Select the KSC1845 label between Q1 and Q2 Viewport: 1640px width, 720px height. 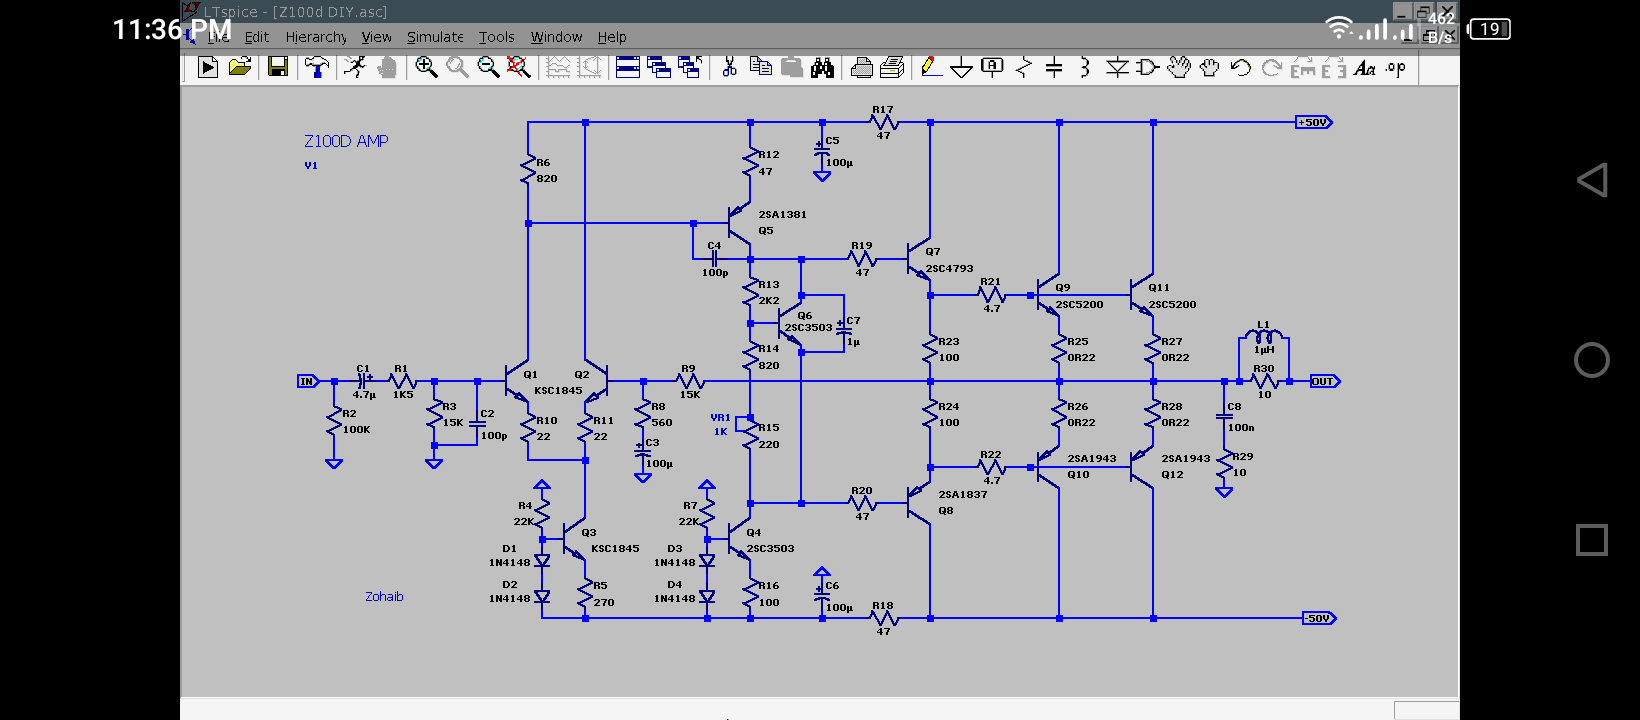(558, 391)
